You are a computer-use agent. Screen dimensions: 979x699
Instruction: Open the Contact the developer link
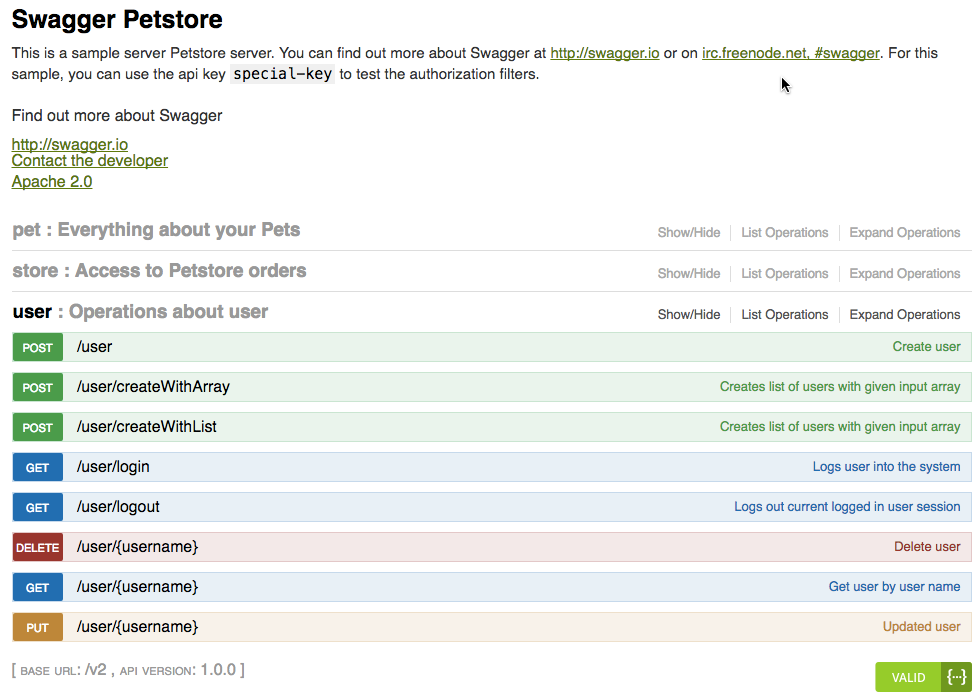[x=90, y=160]
